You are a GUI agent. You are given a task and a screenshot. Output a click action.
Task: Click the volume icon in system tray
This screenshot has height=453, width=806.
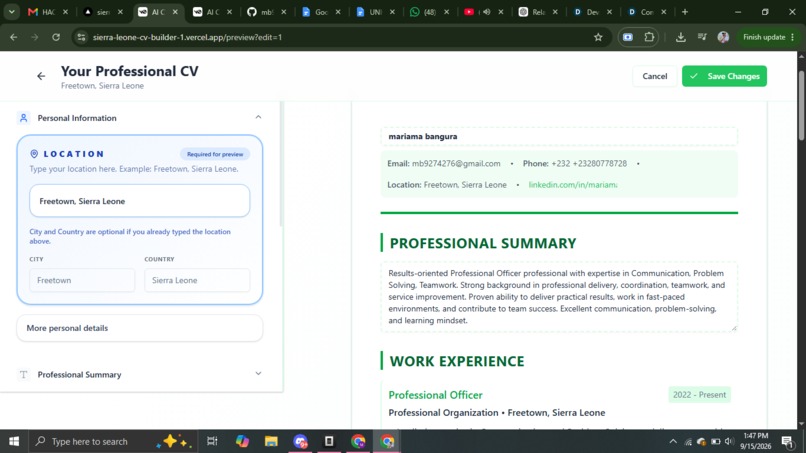pos(729,441)
